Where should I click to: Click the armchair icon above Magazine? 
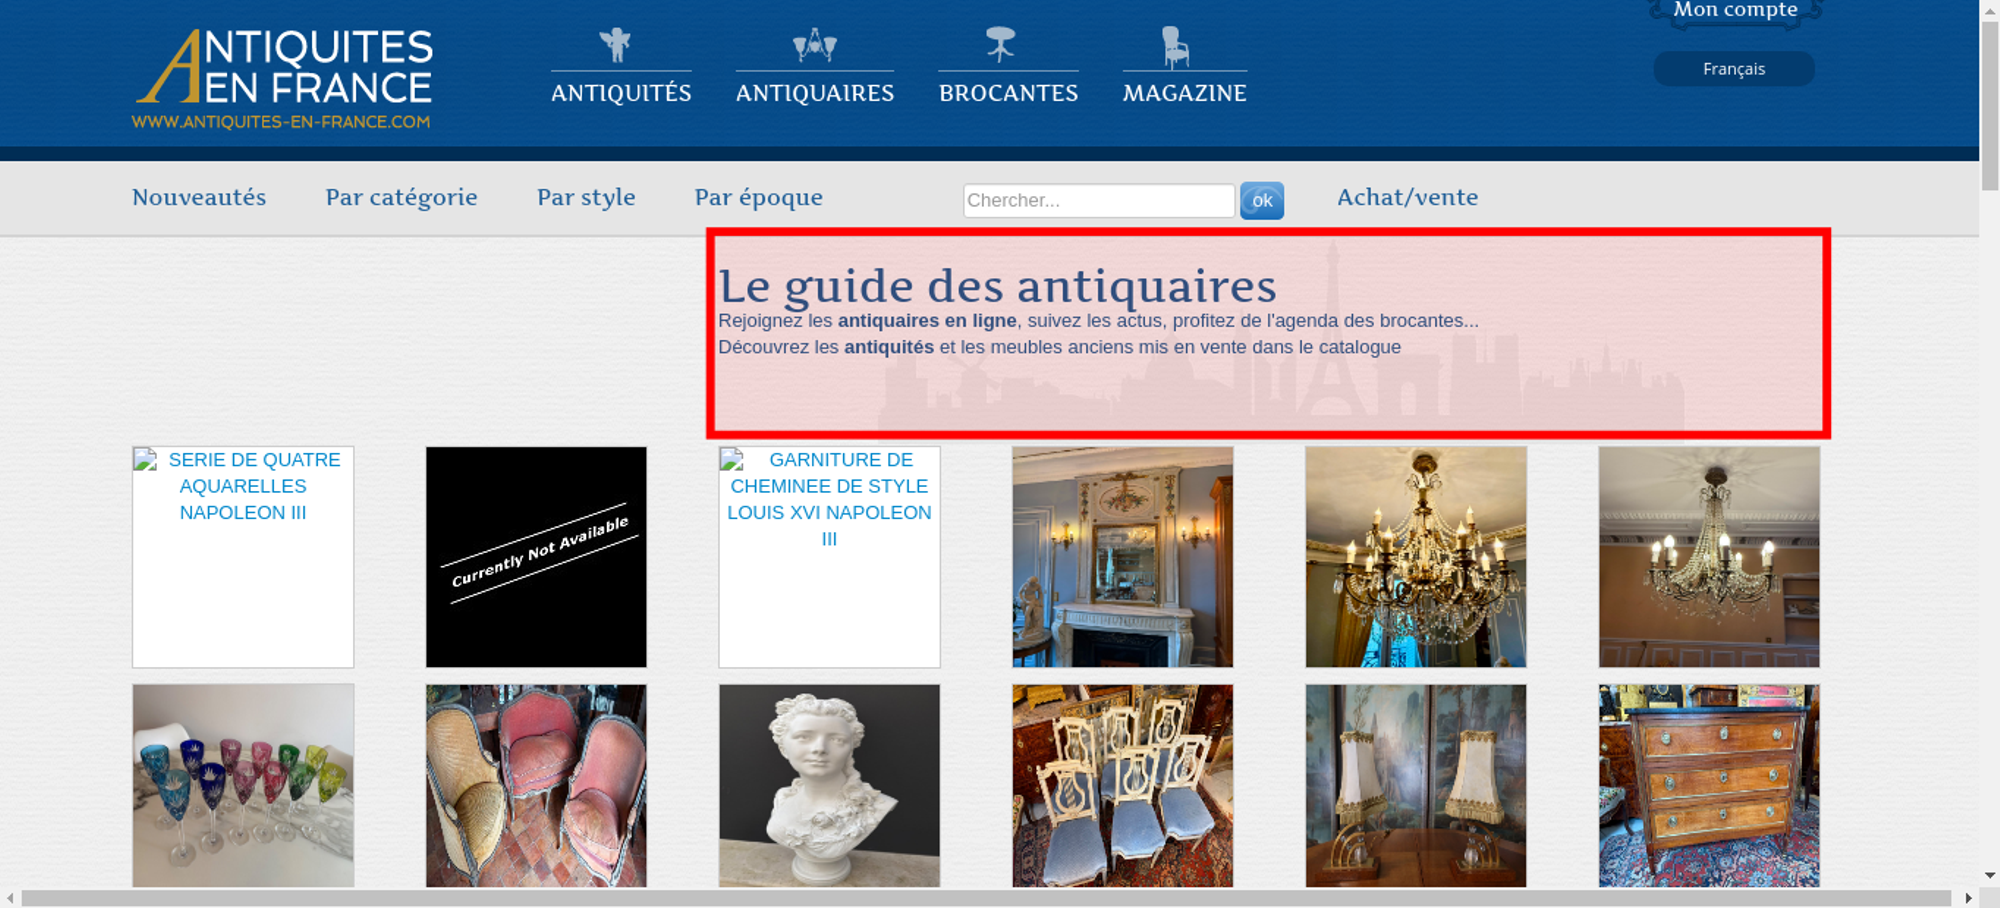(x=1175, y=47)
